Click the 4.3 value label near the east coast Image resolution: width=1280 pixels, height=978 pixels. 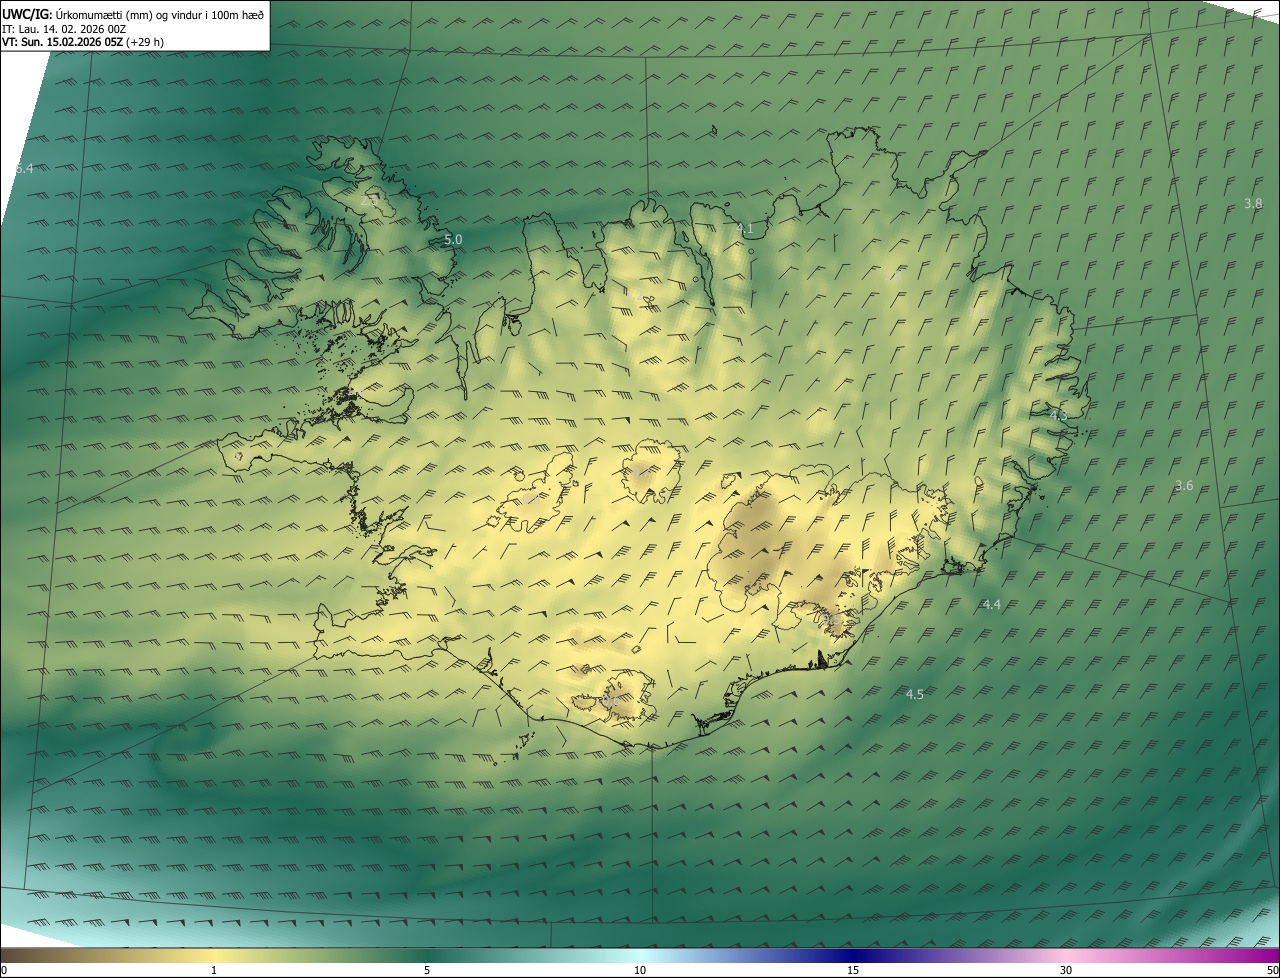[x=1058, y=414]
